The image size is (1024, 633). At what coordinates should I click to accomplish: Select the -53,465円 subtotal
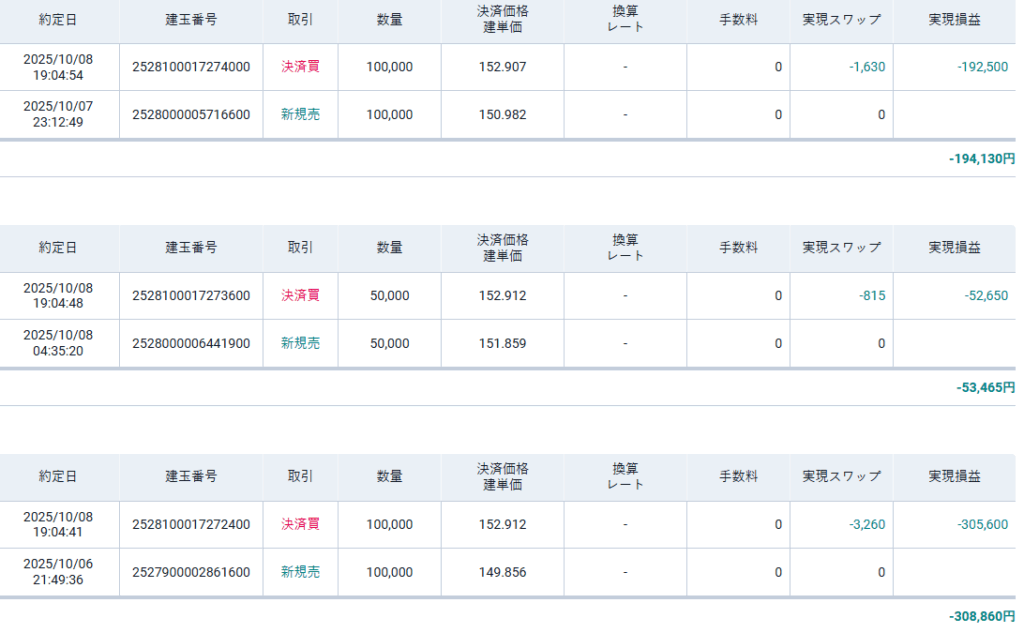(x=984, y=387)
